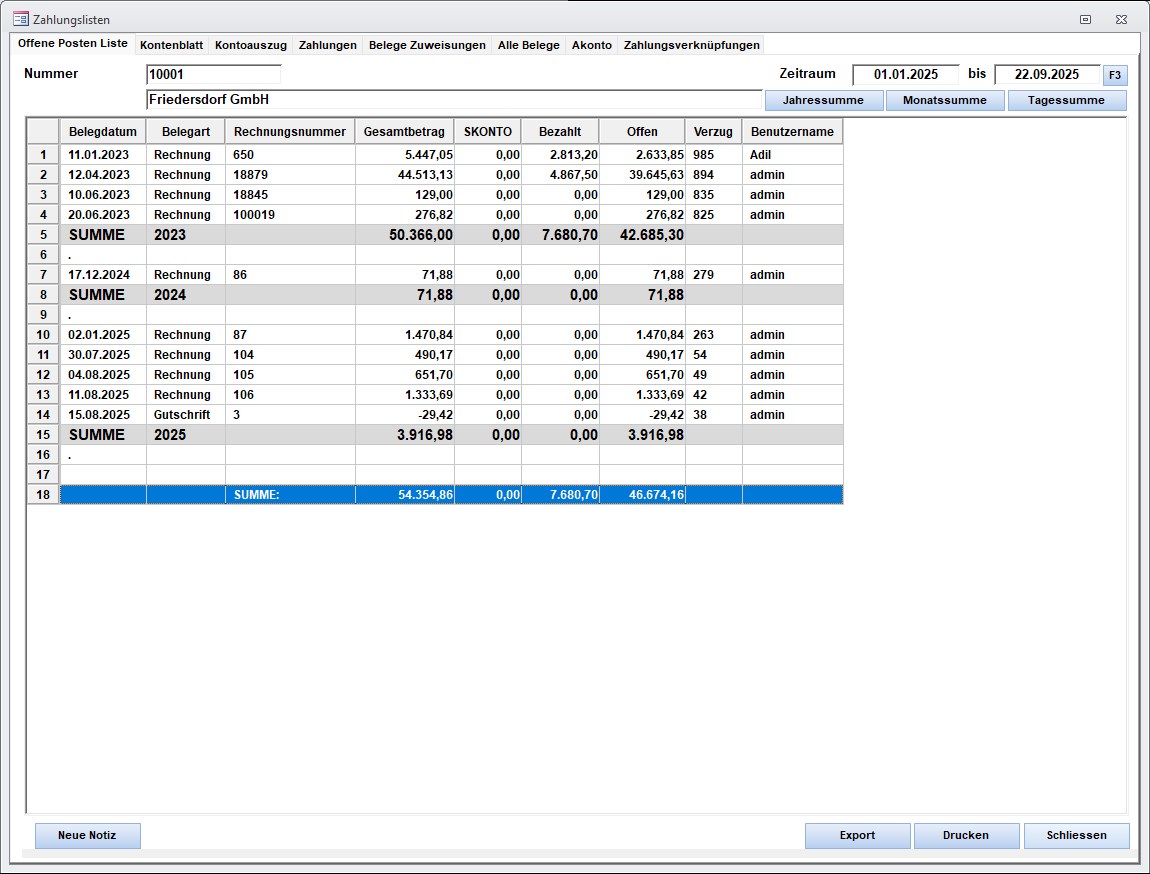
Task: Export the open items list
Action: point(857,835)
